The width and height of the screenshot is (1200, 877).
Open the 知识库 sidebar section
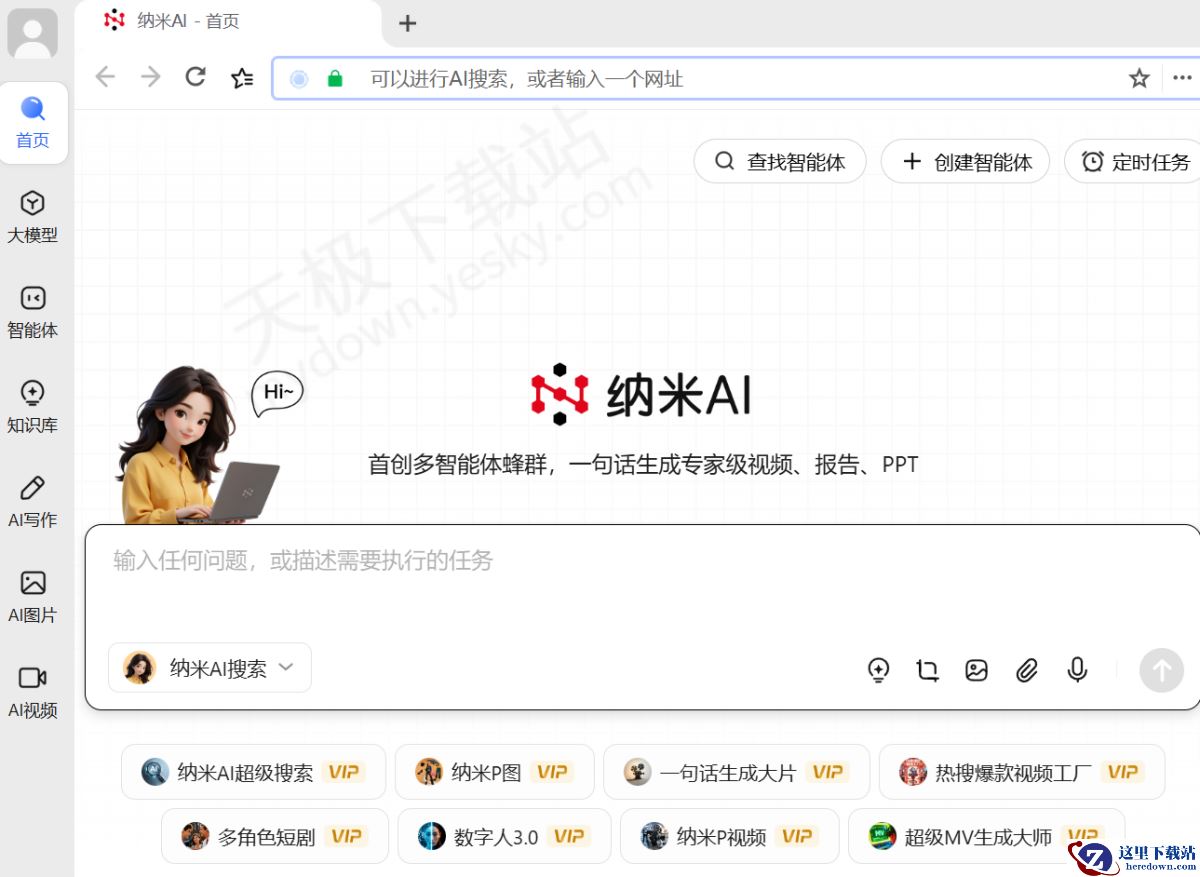coord(32,408)
